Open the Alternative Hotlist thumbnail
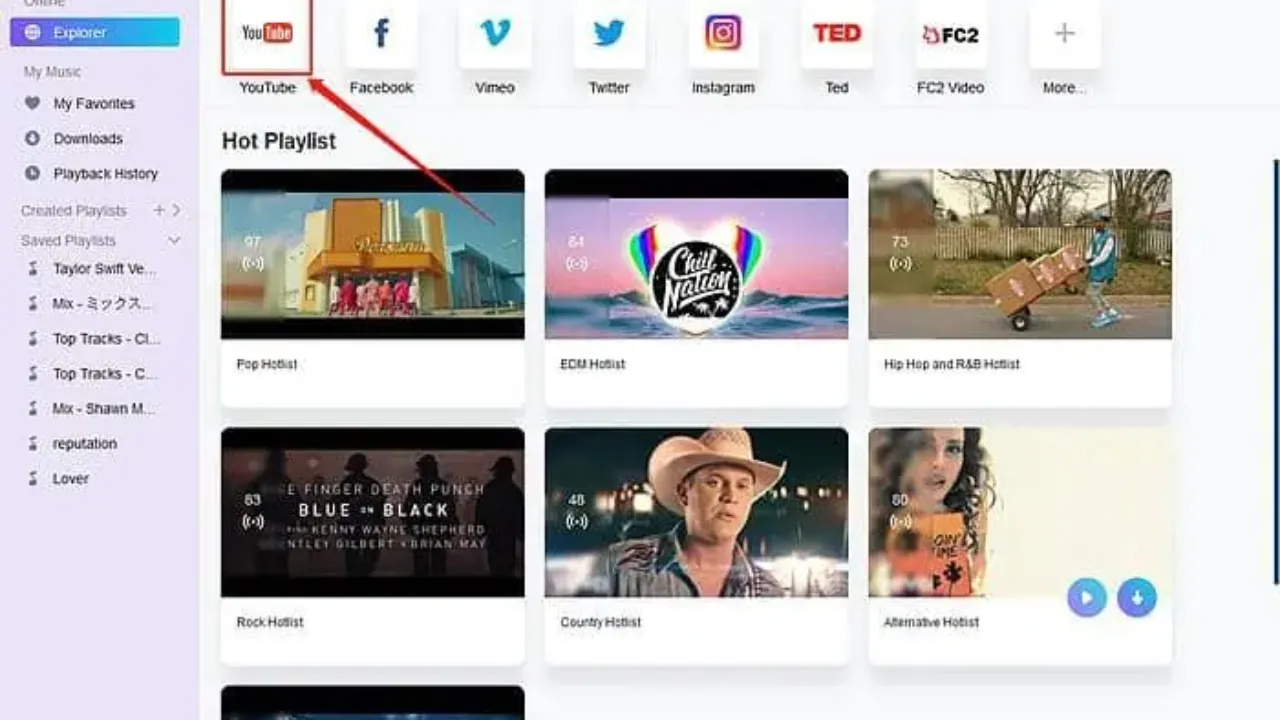The image size is (1280, 720). point(1020,512)
